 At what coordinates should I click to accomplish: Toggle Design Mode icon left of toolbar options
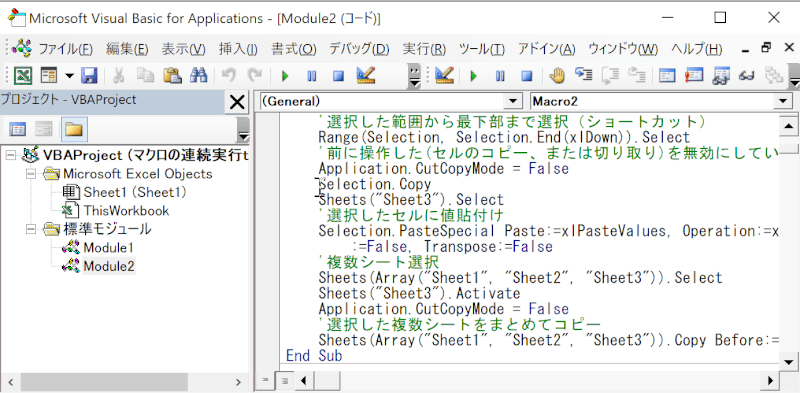[366, 76]
